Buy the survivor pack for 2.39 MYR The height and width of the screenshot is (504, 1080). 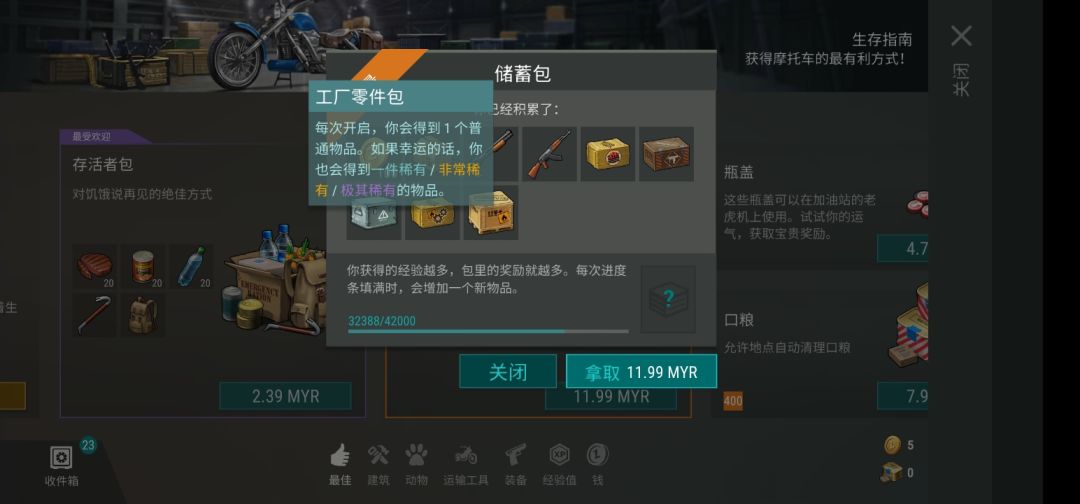point(285,397)
